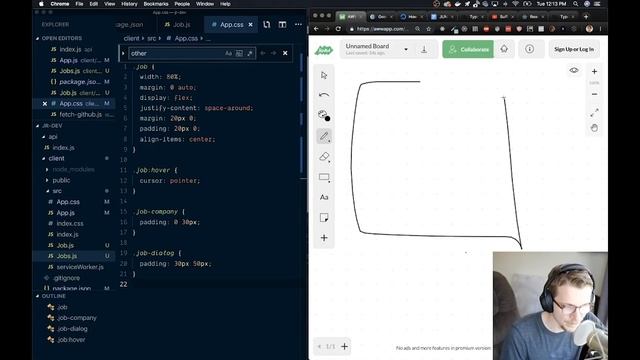Click the green Collaborate button
Image resolution: width=640 pixels, height=360 pixels.
[x=468, y=49]
